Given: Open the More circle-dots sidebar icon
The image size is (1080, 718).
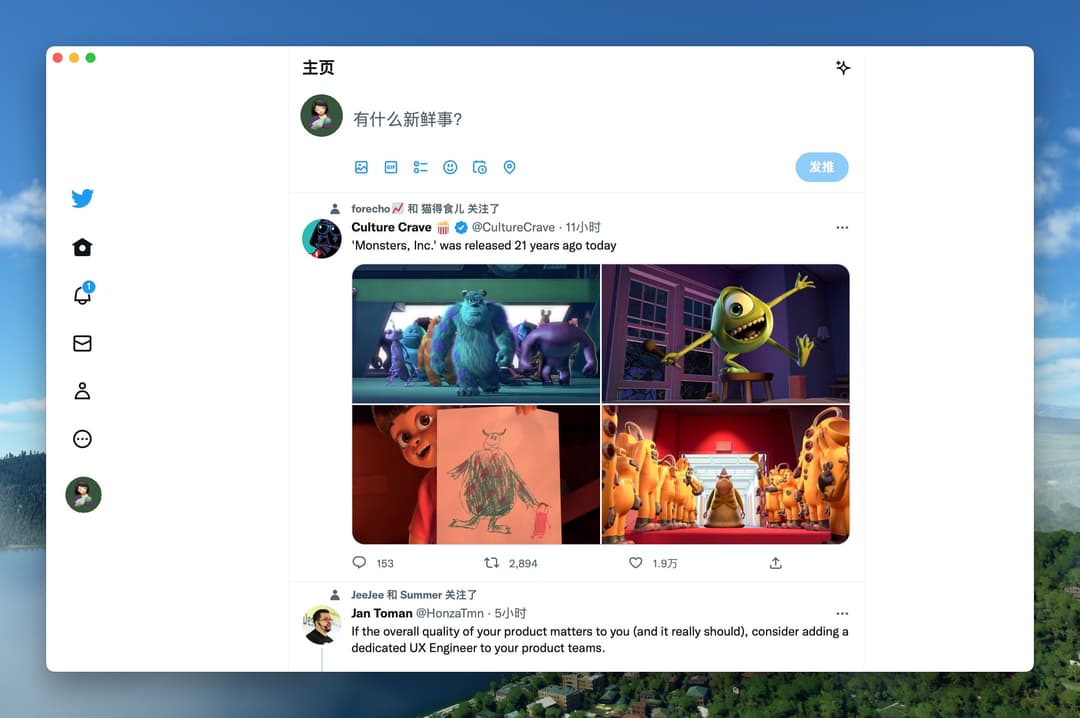Looking at the screenshot, I should (x=83, y=439).
